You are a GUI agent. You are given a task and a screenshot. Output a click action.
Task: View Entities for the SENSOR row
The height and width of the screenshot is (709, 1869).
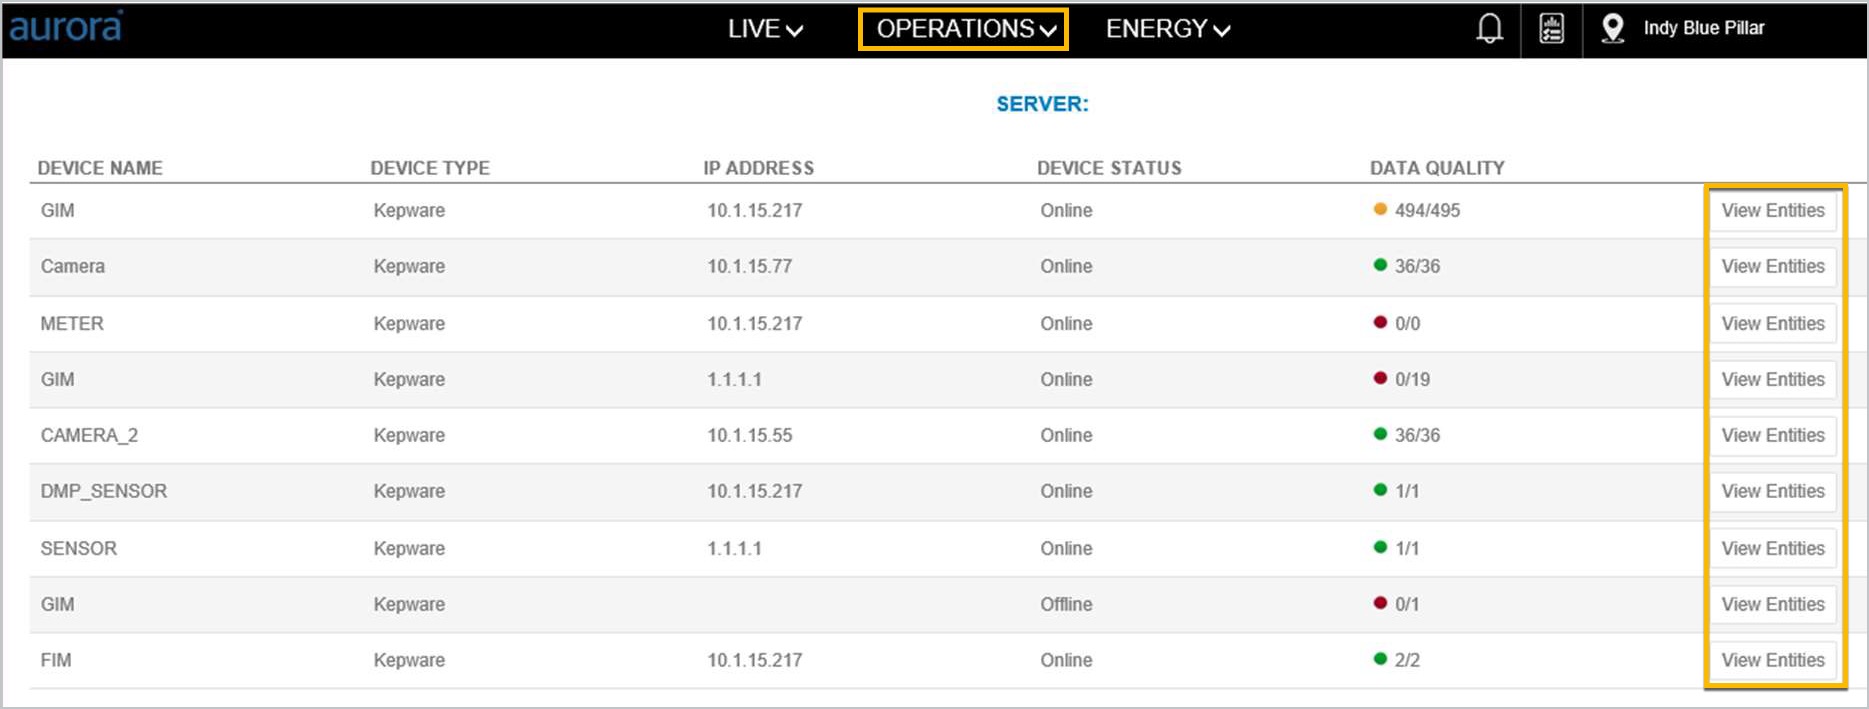1772,549
